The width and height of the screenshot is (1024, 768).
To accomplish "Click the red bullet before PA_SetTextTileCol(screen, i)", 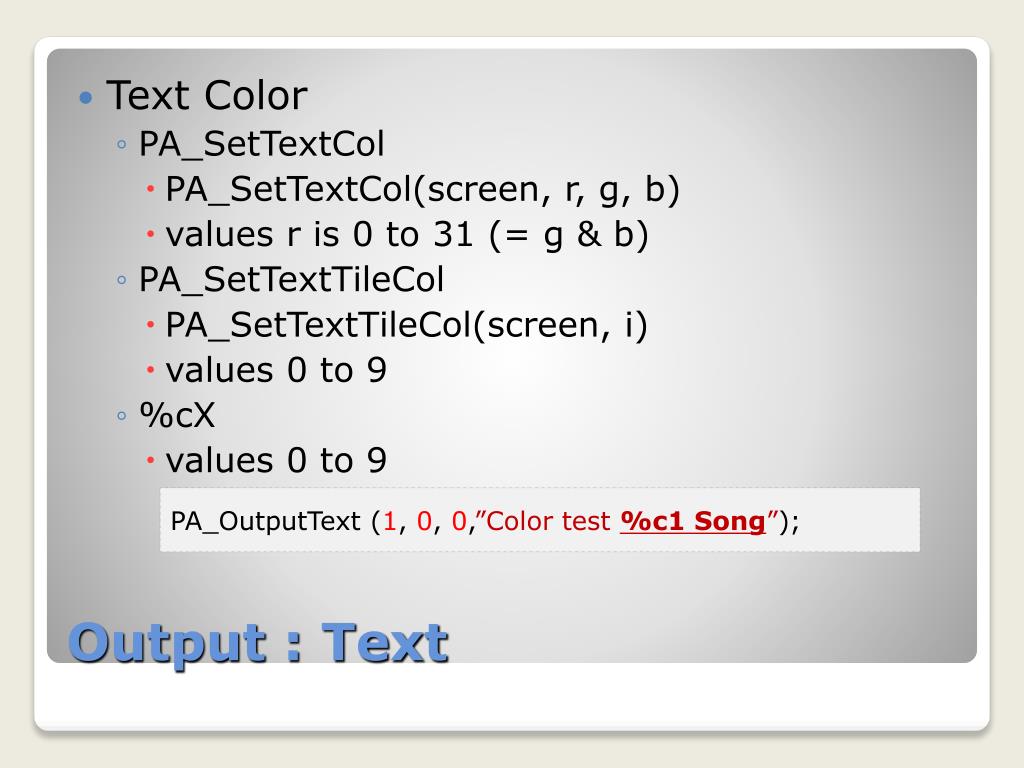I will 150,325.
